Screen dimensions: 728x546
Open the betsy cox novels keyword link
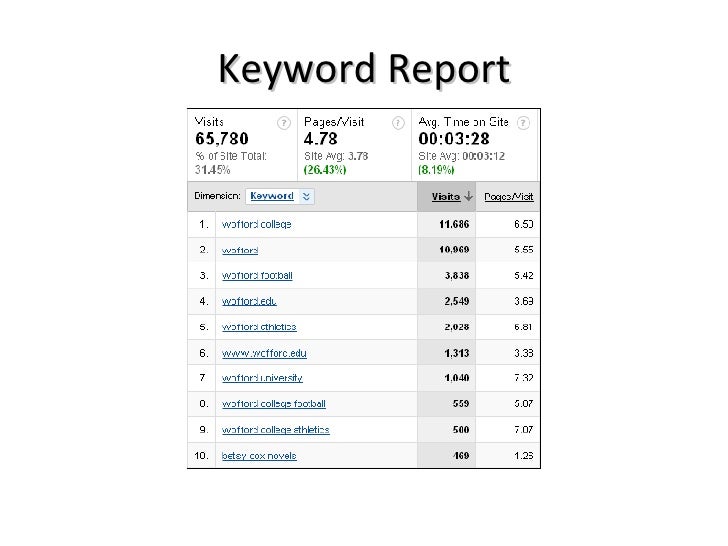pyautogui.click(x=259, y=456)
